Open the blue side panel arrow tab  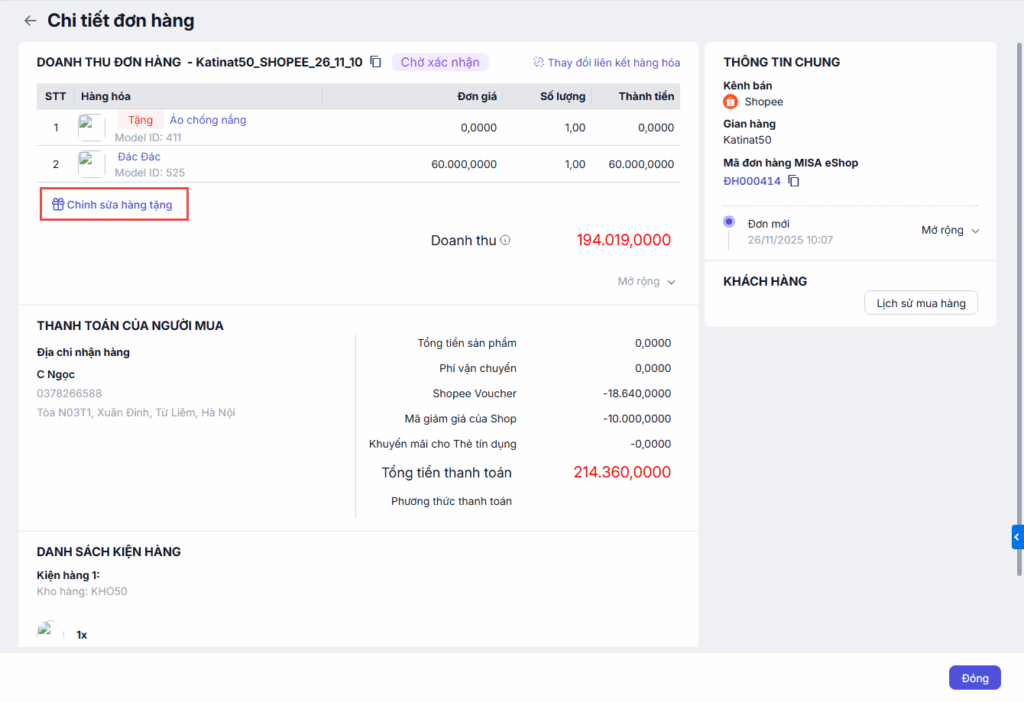1017,537
